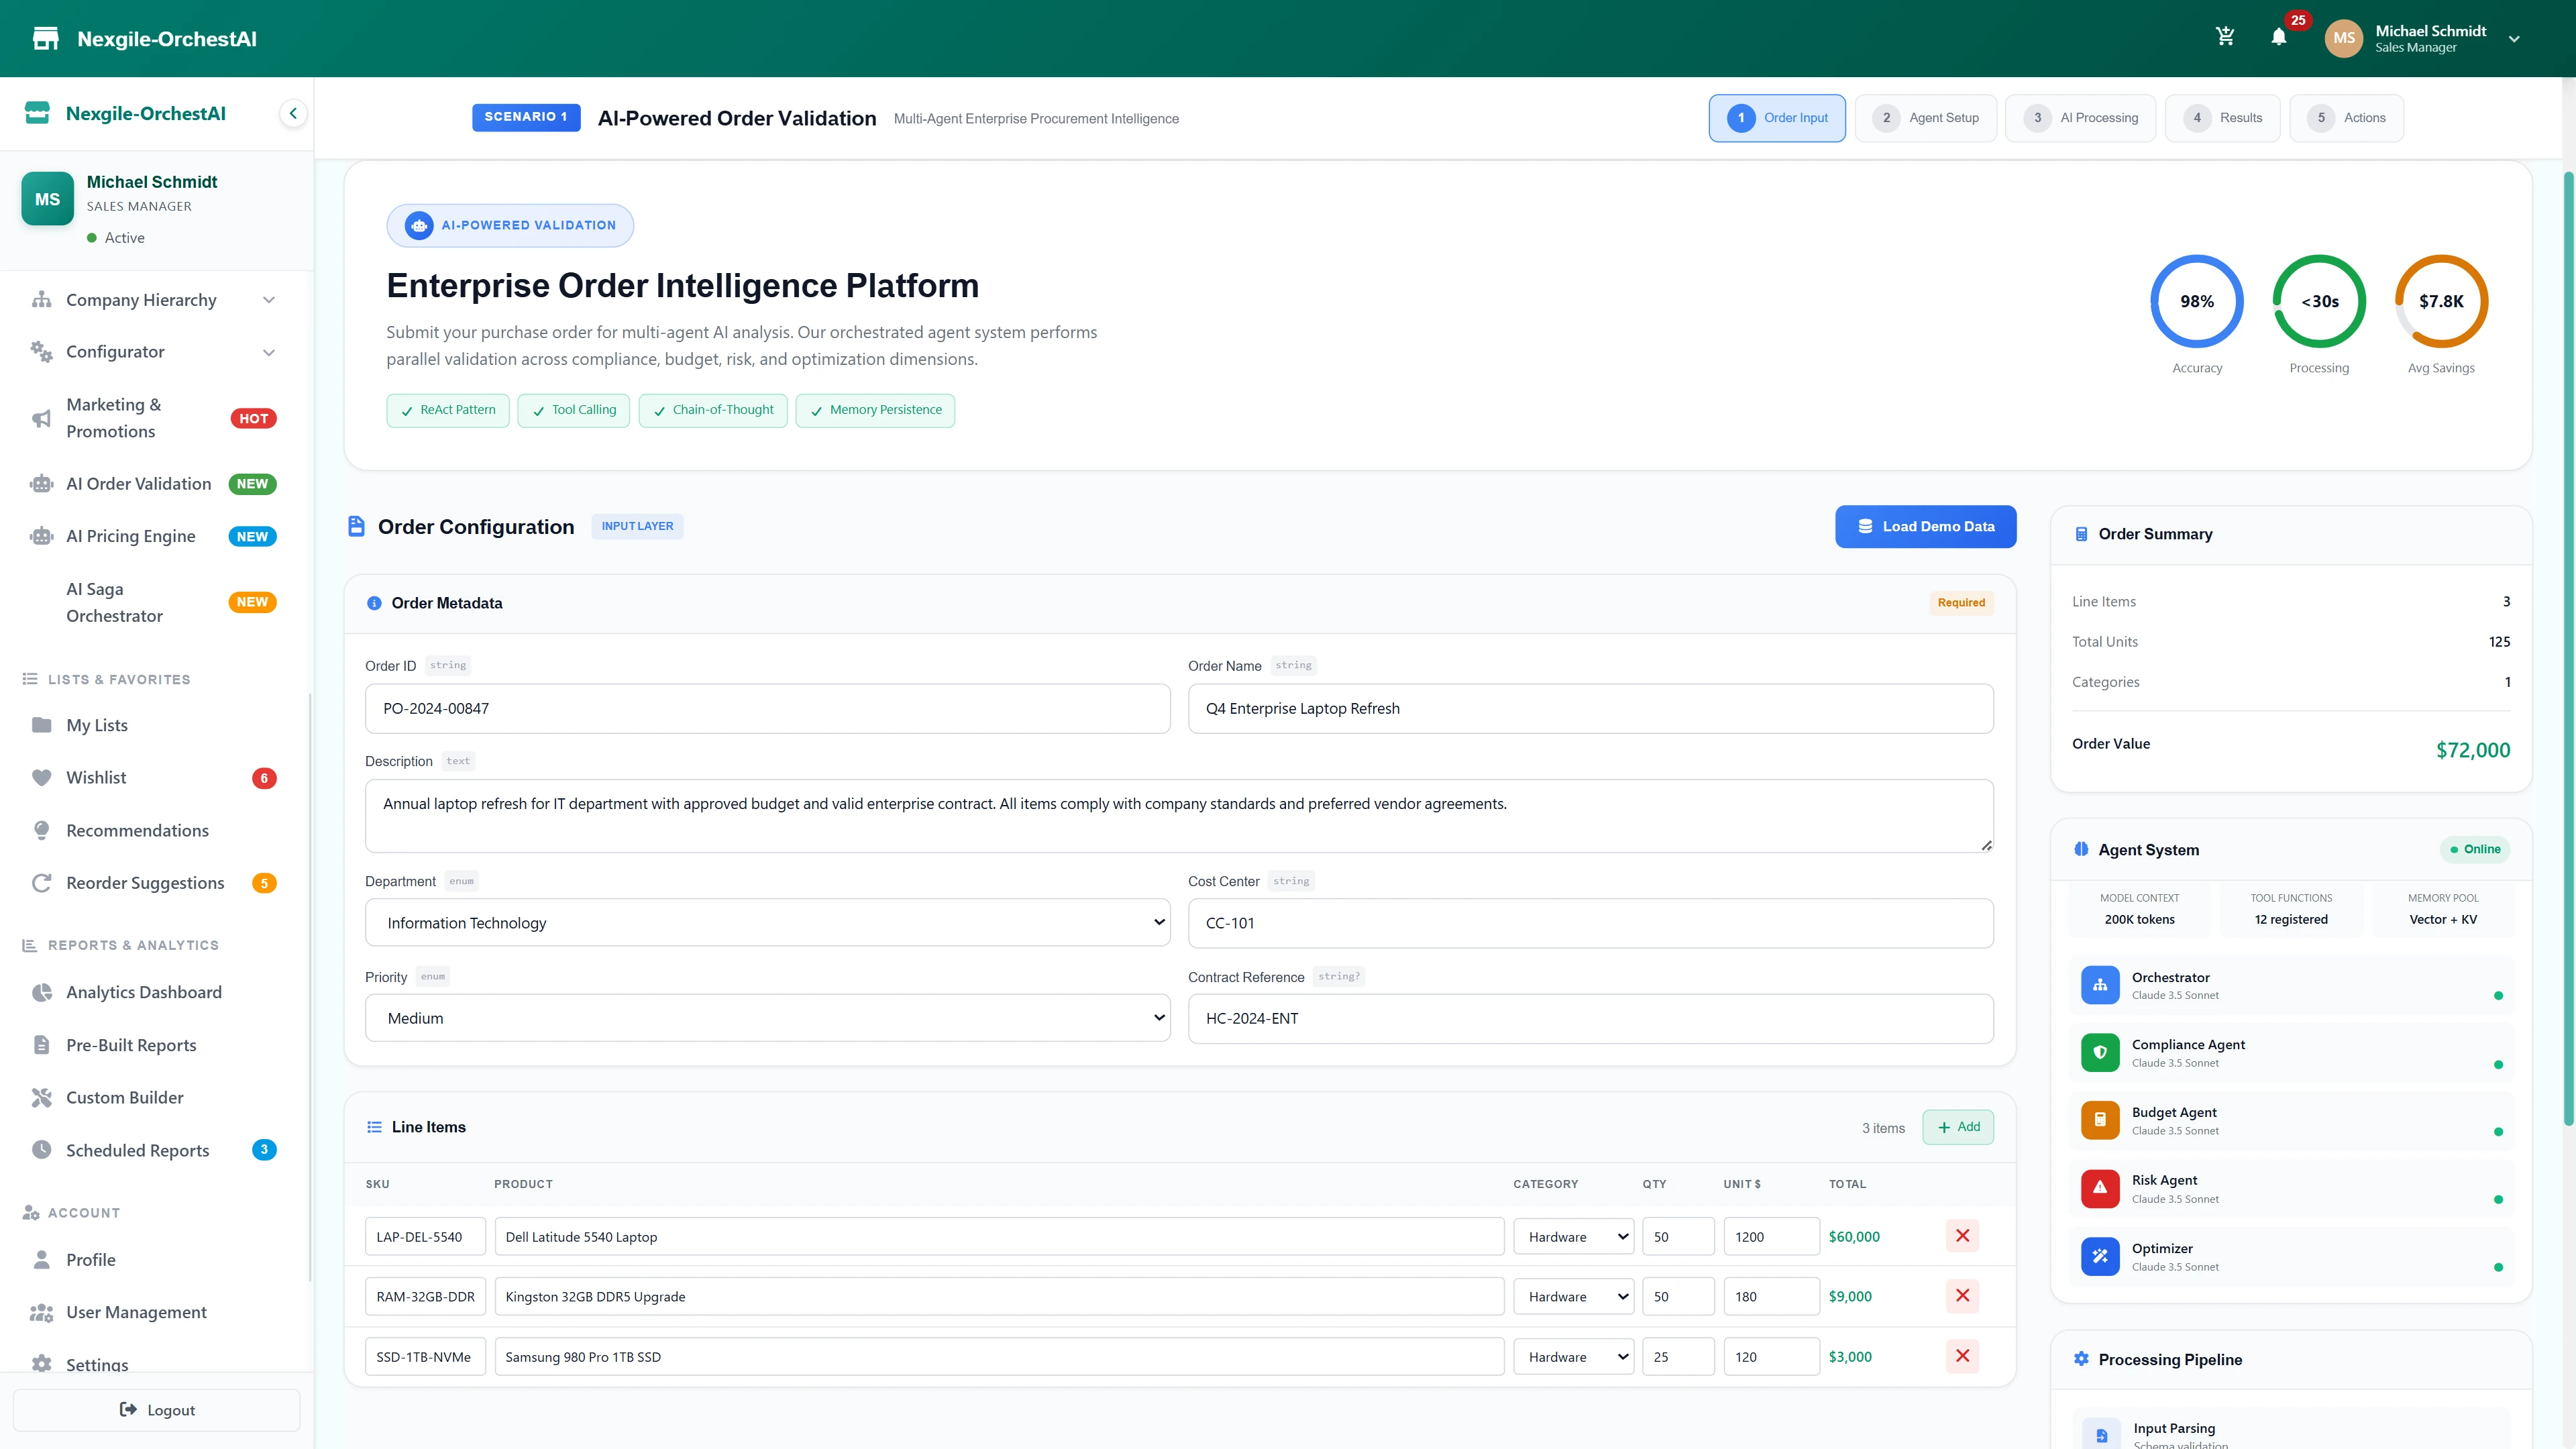Screen dimensions: 2576x1449
Task: Toggle the Memory Persistence badge
Action: click(x=875, y=410)
